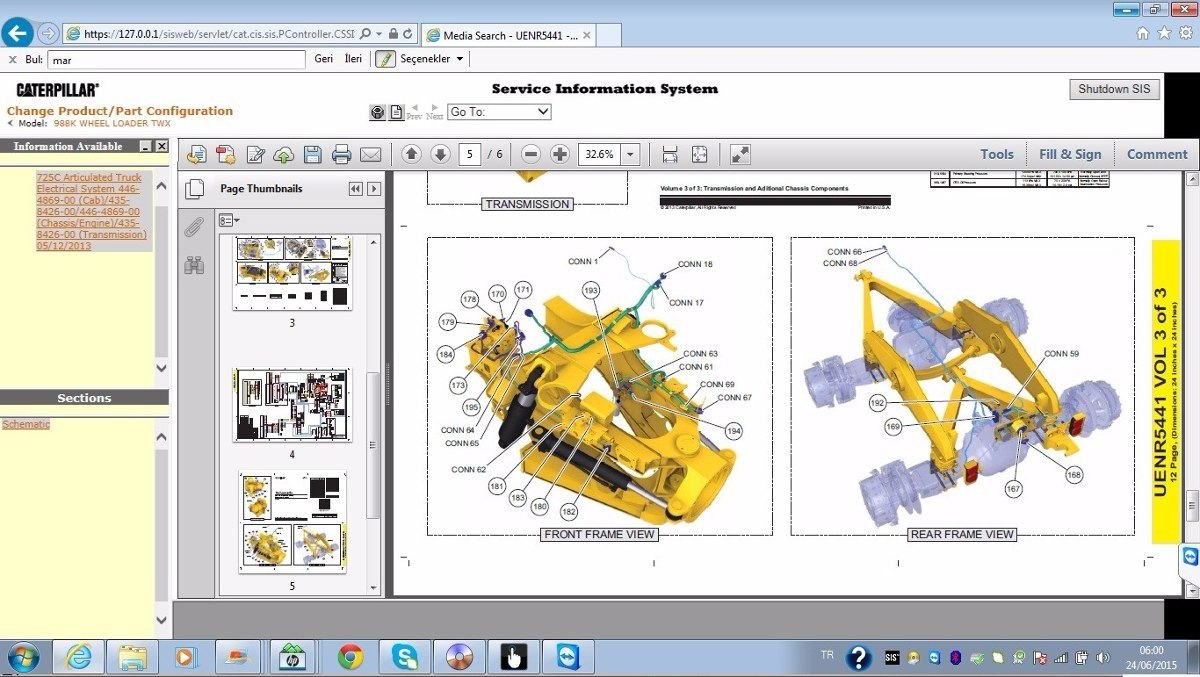Screen dimensions: 1200x677
Task: Click the Email envelope icon
Action: 371,154
